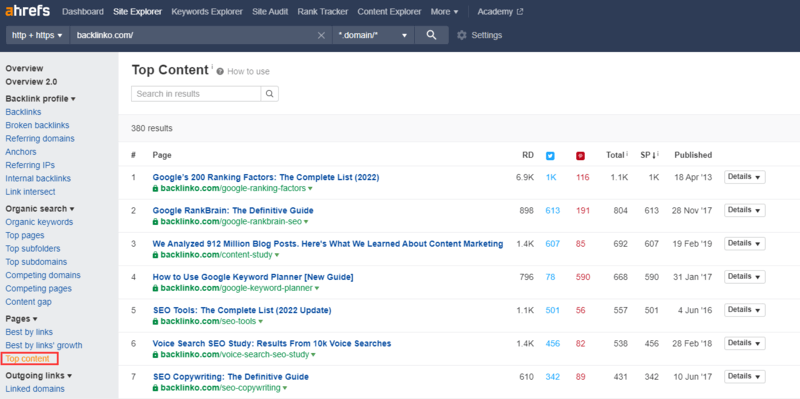Click lock icon on seo-tools URL
Viewport: 800px width, 399px height.
156,321
